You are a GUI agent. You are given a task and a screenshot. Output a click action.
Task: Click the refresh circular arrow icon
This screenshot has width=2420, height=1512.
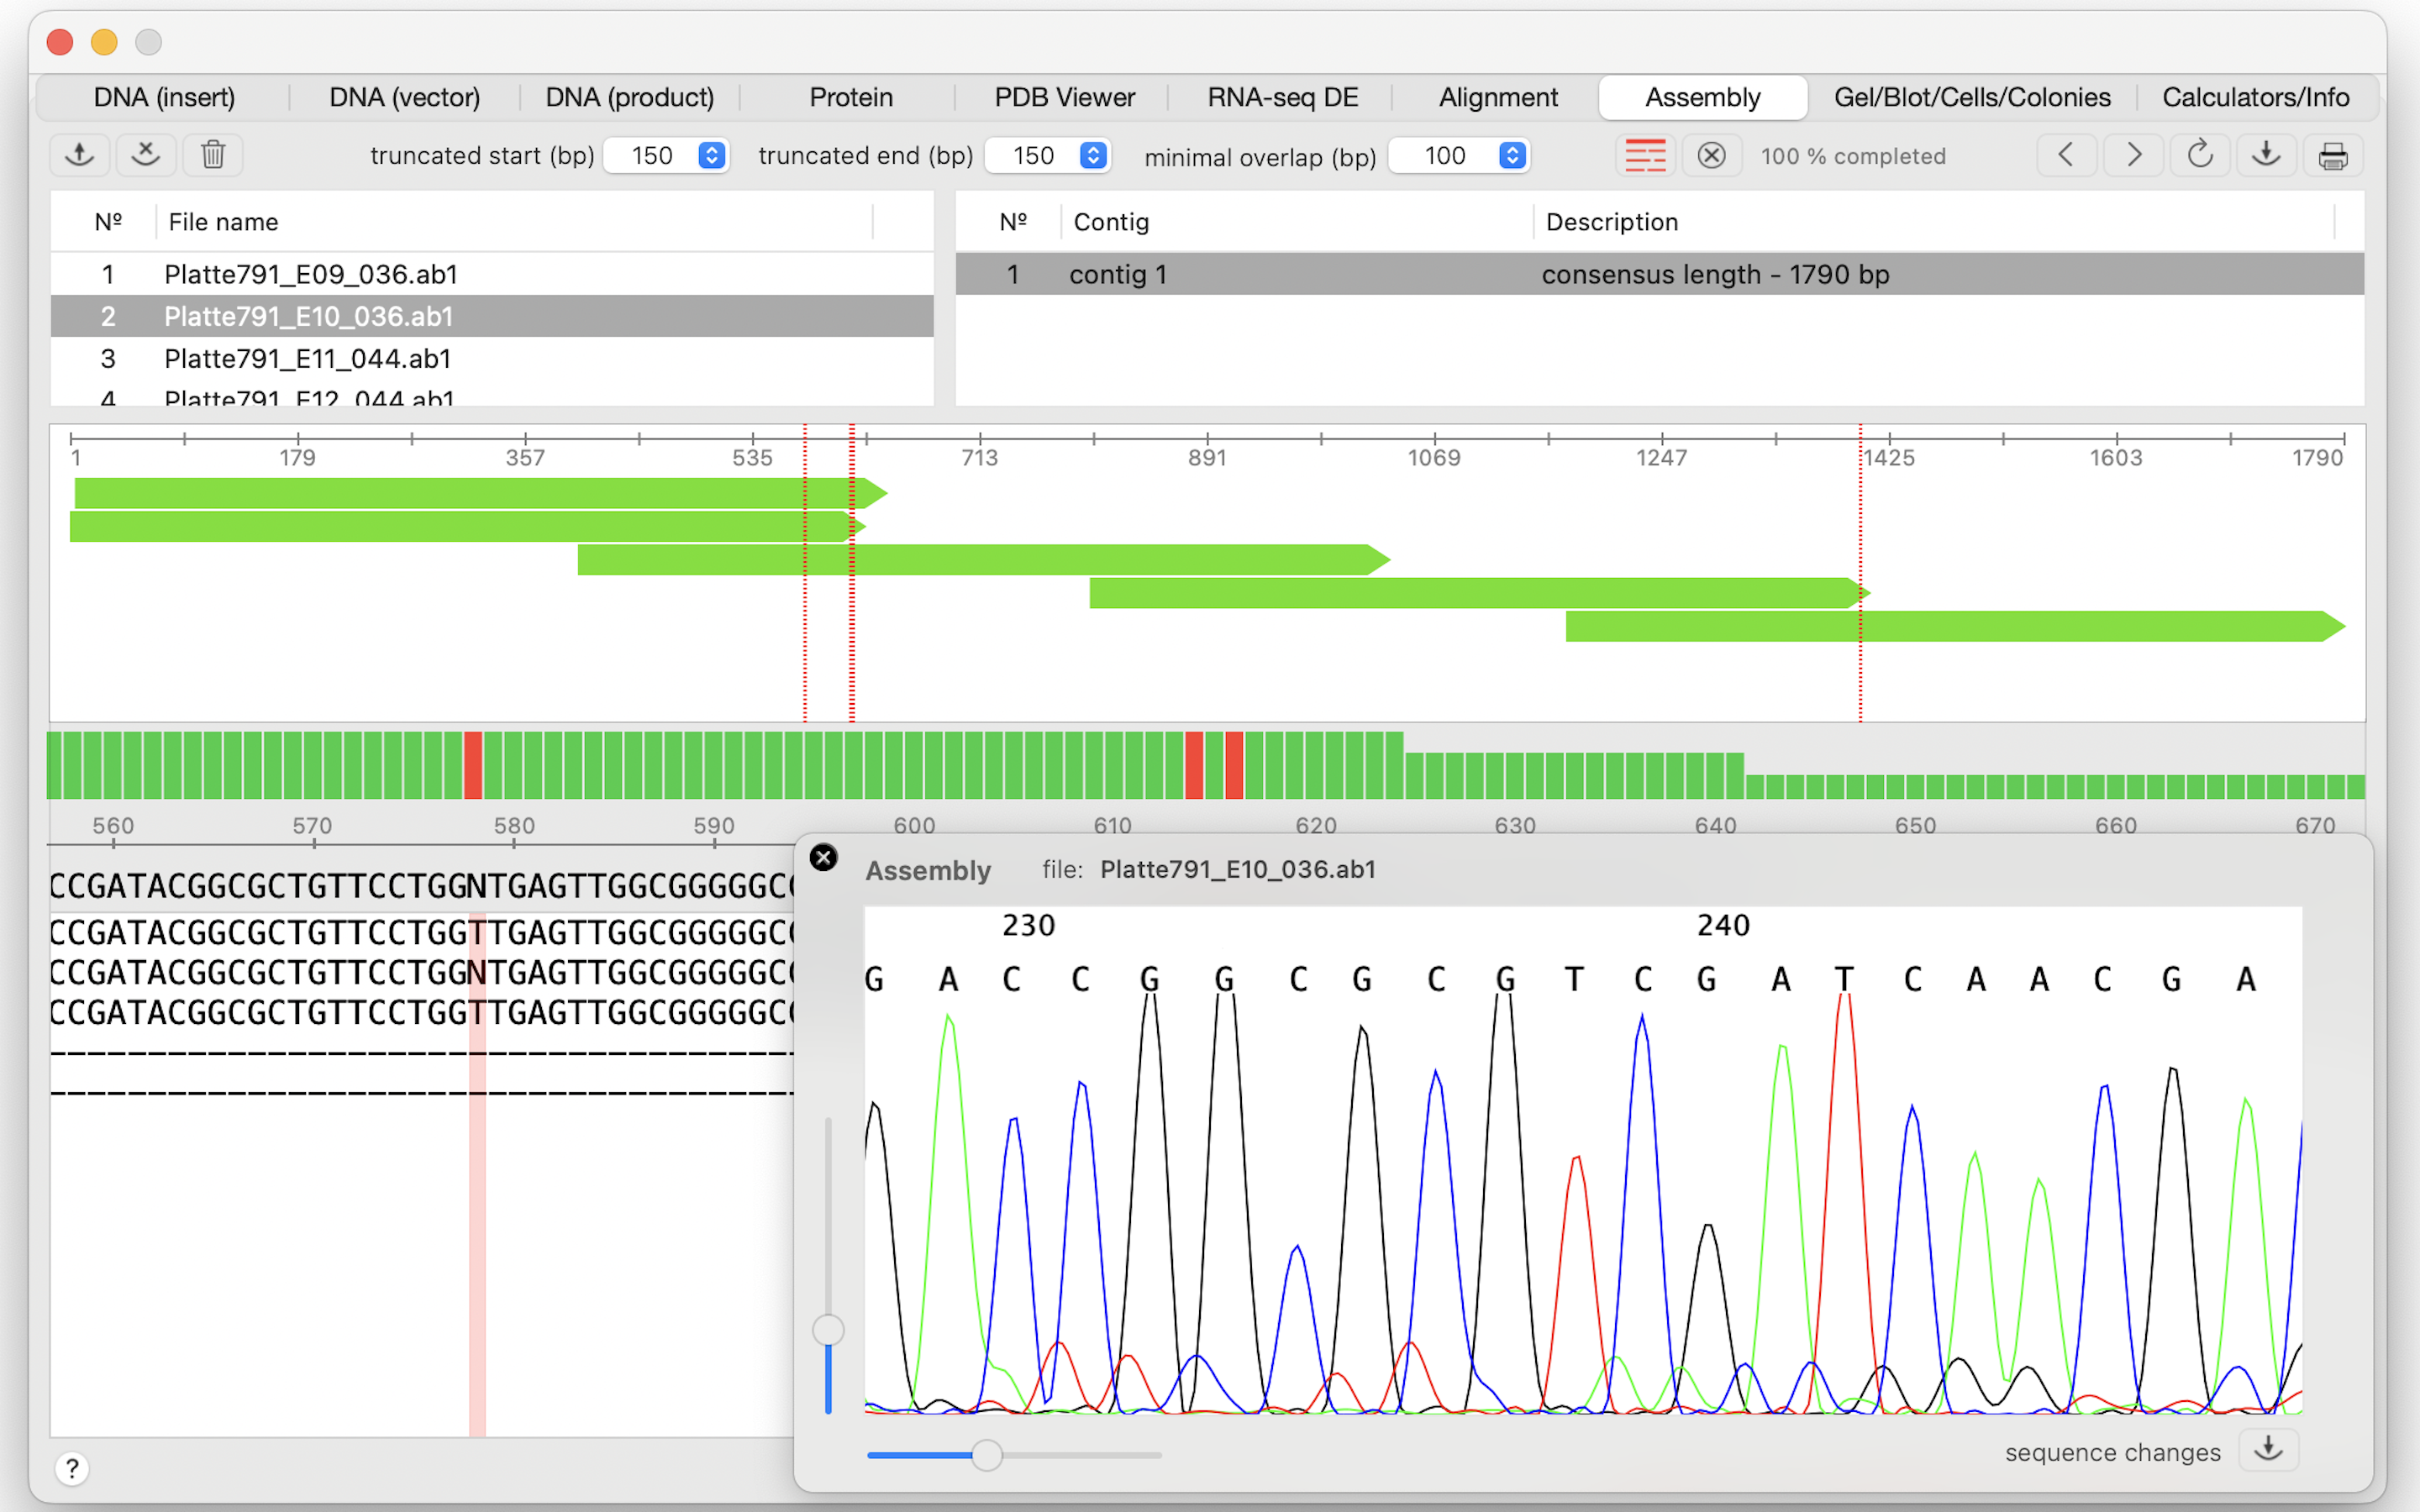click(x=2199, y=155)
